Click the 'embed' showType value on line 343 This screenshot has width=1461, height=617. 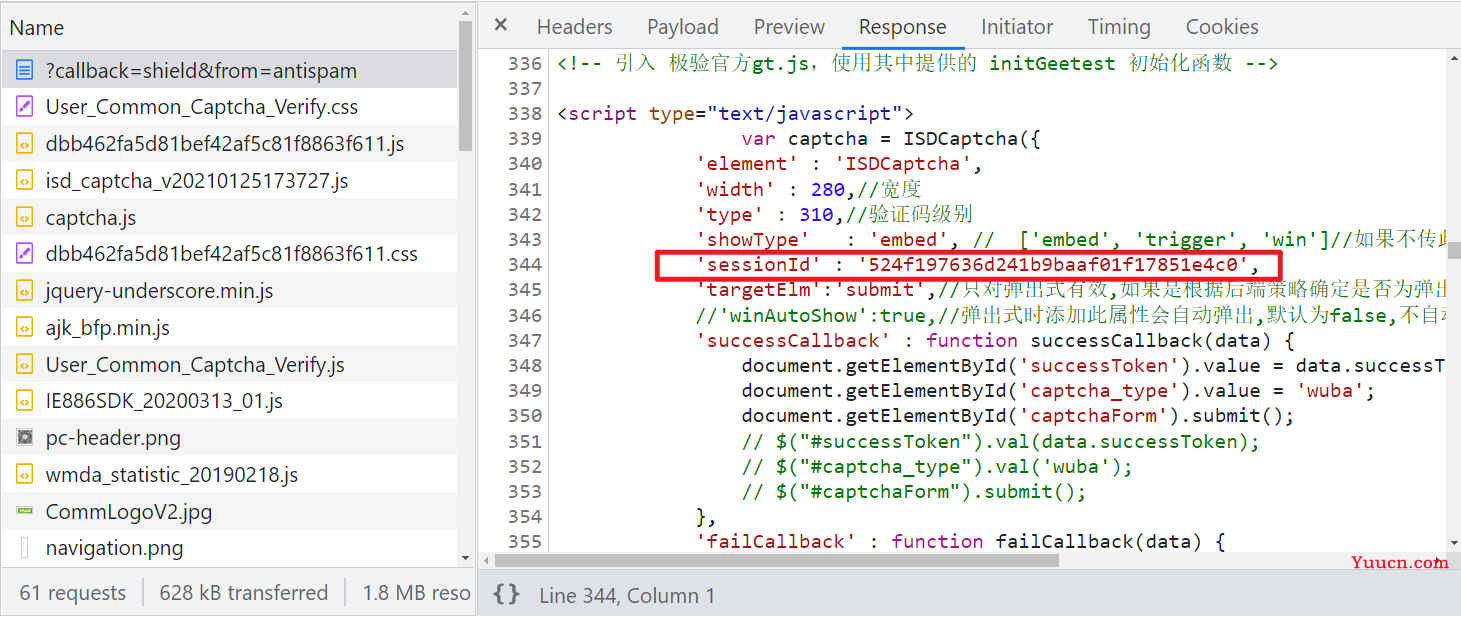[909, 240]
